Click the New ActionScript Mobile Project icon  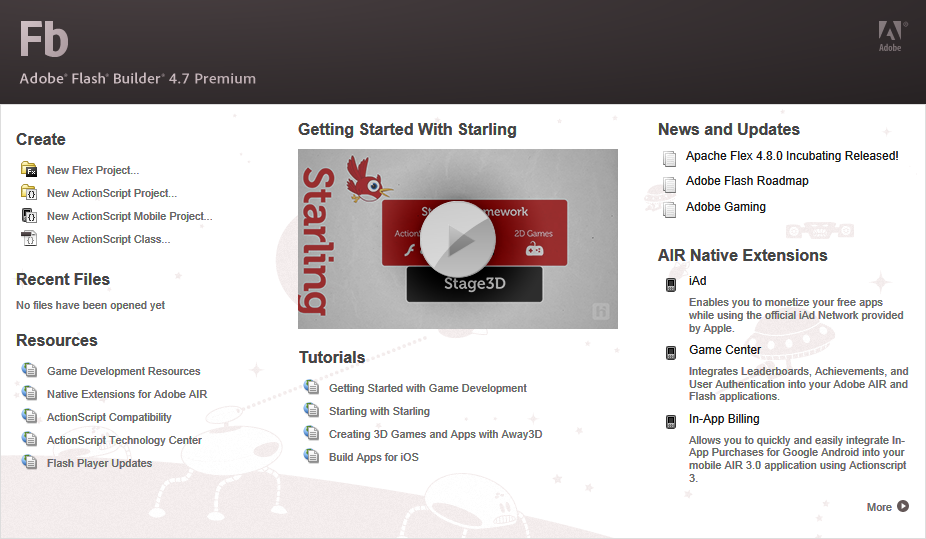tap(29, 215)
